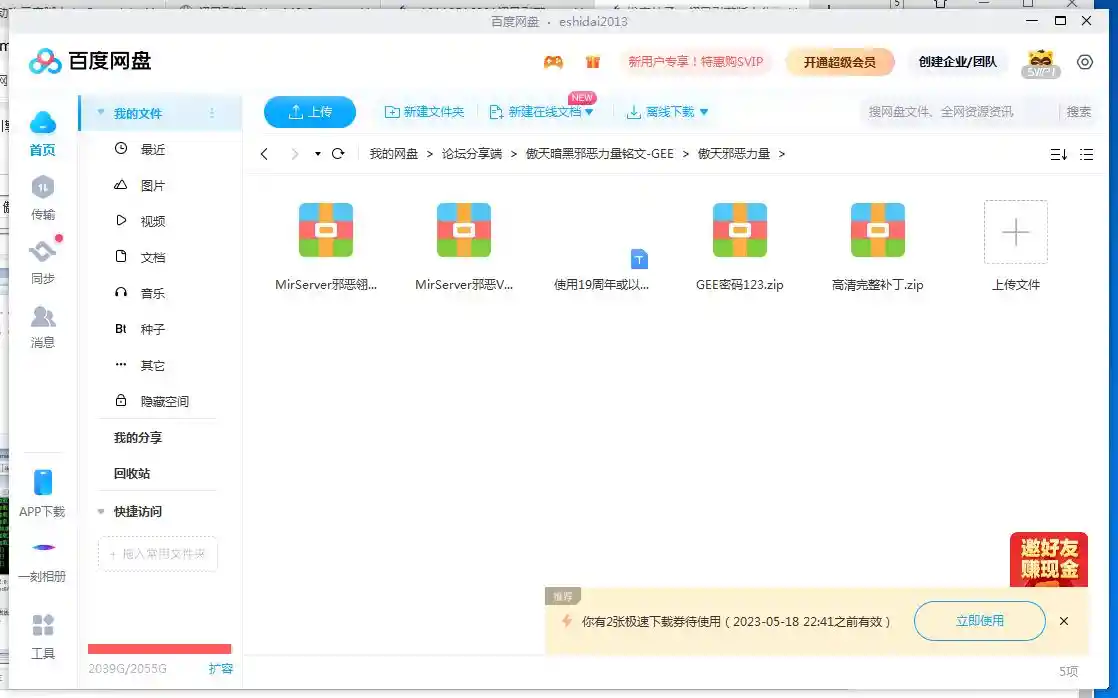Dismiss the download coupon notification
The height and width of the screenshot is (698, 1118).
(1064, 621)
